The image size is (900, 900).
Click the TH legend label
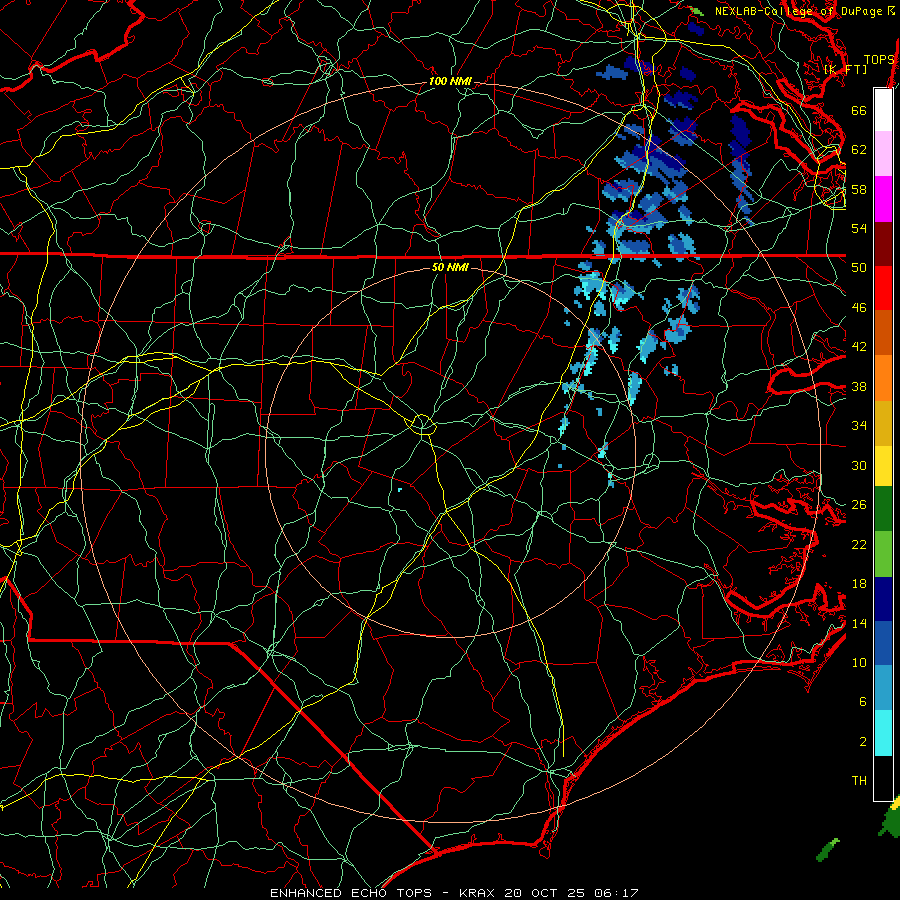click(859, 781)
